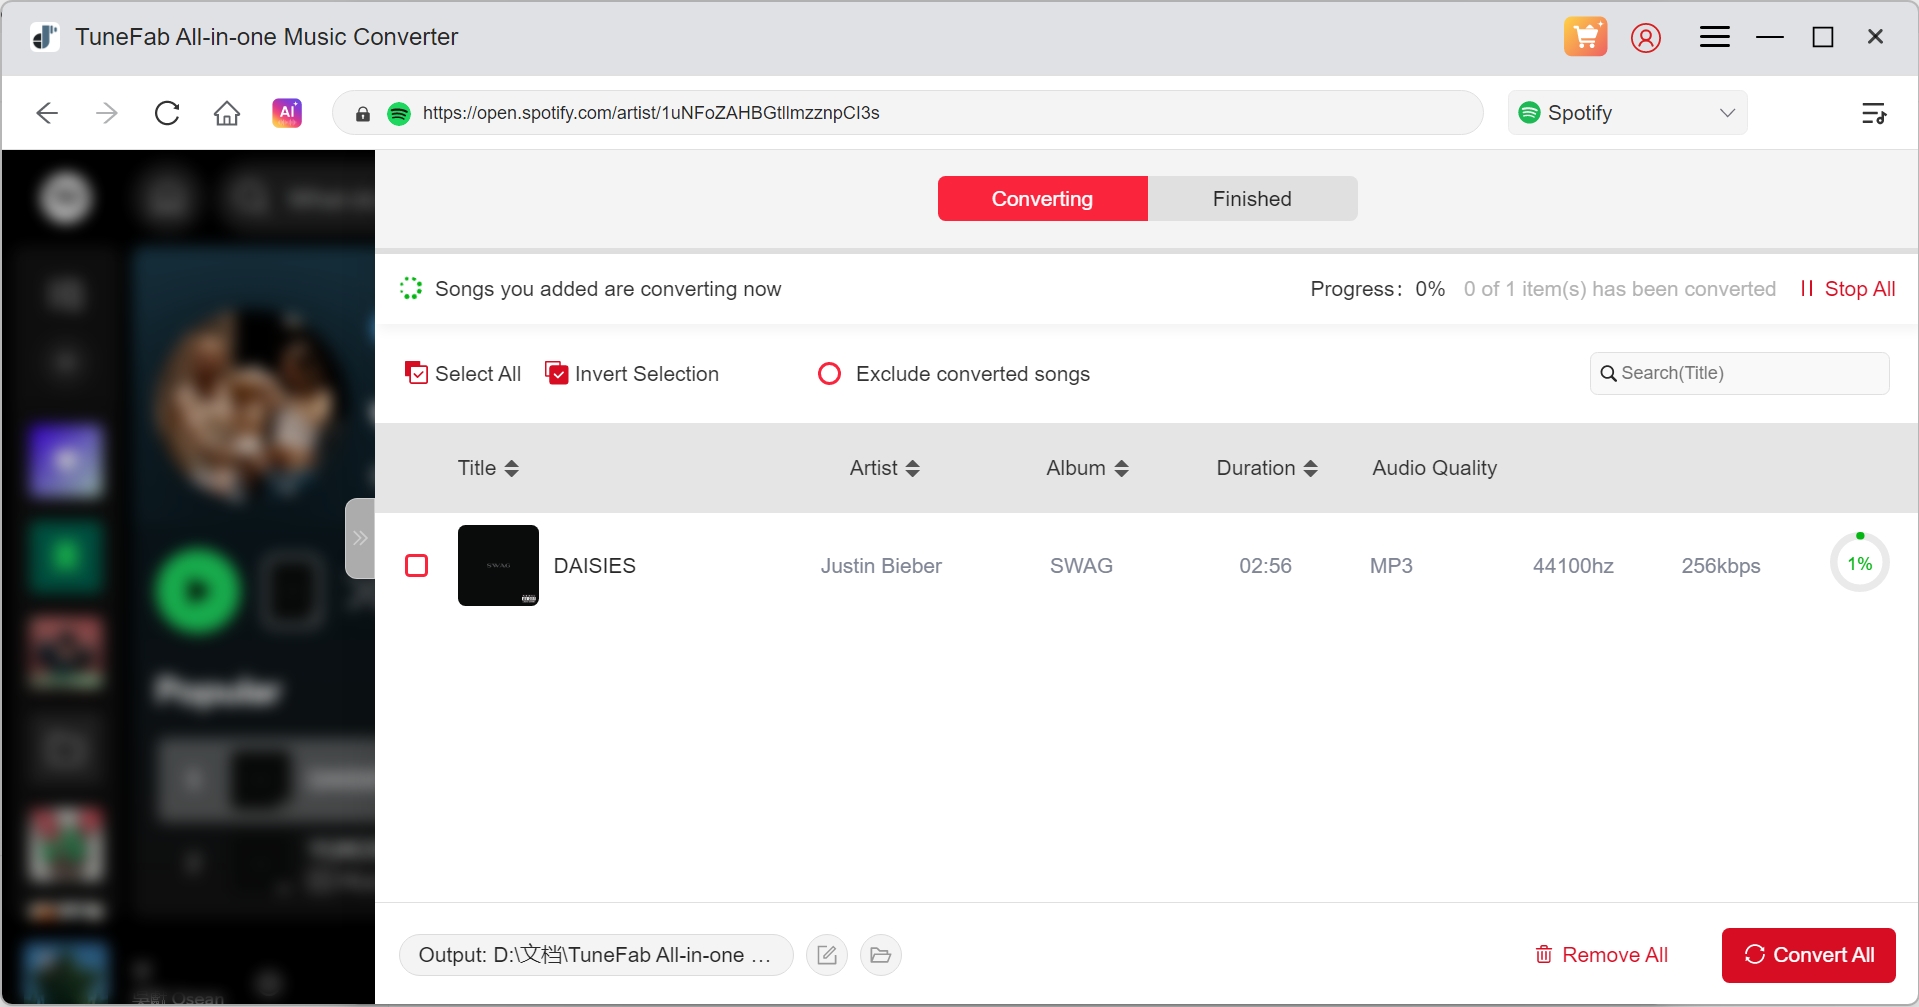The image size is (1919, 1007).
Task: Open the music conversion list icon
Action: [x=1874, y=112]
